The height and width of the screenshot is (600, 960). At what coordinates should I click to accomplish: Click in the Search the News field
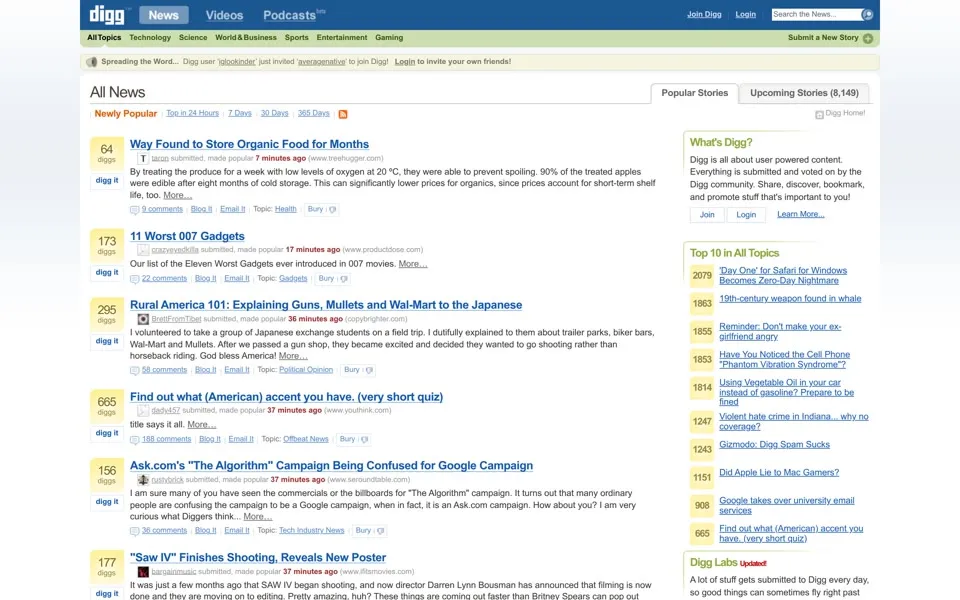click(816, 14)
